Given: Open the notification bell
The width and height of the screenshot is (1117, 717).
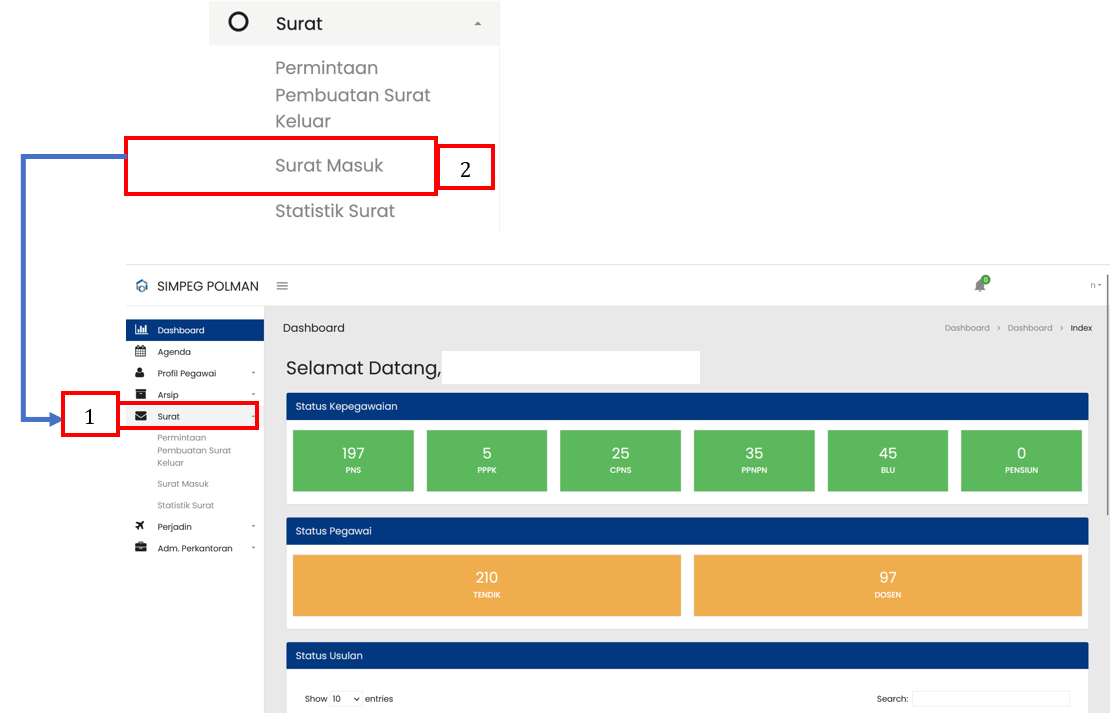Looking at the screenshot, I should 980,286.
